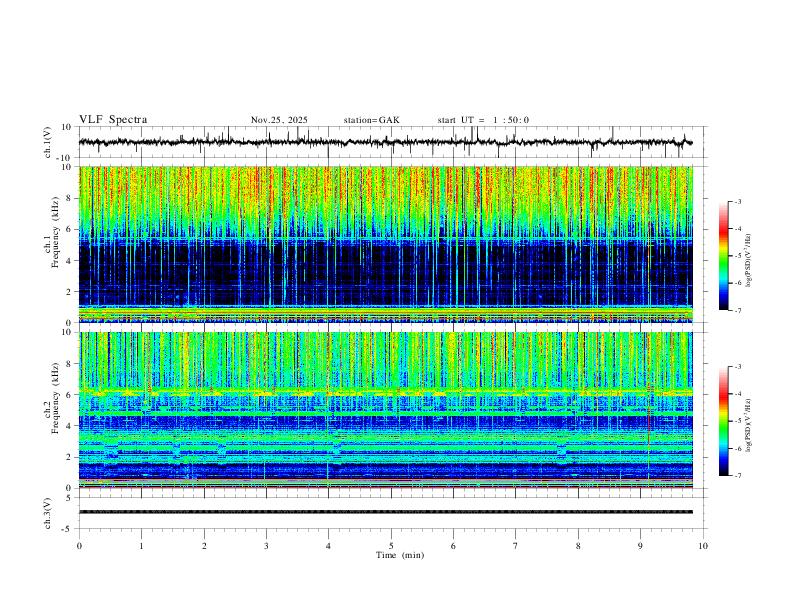This screenshot has width=792, height=612.
Task: Click the "-3" label on ch.1 colorbar
Action: coord(738,201)
